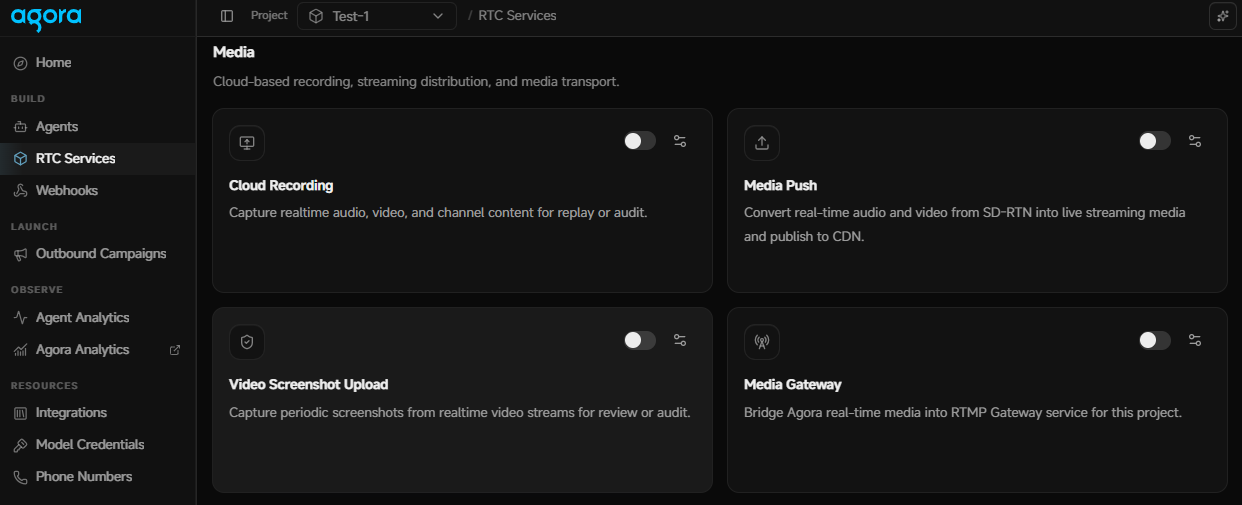
Task: Open Phone Numbers page
Action: (98, 477)
